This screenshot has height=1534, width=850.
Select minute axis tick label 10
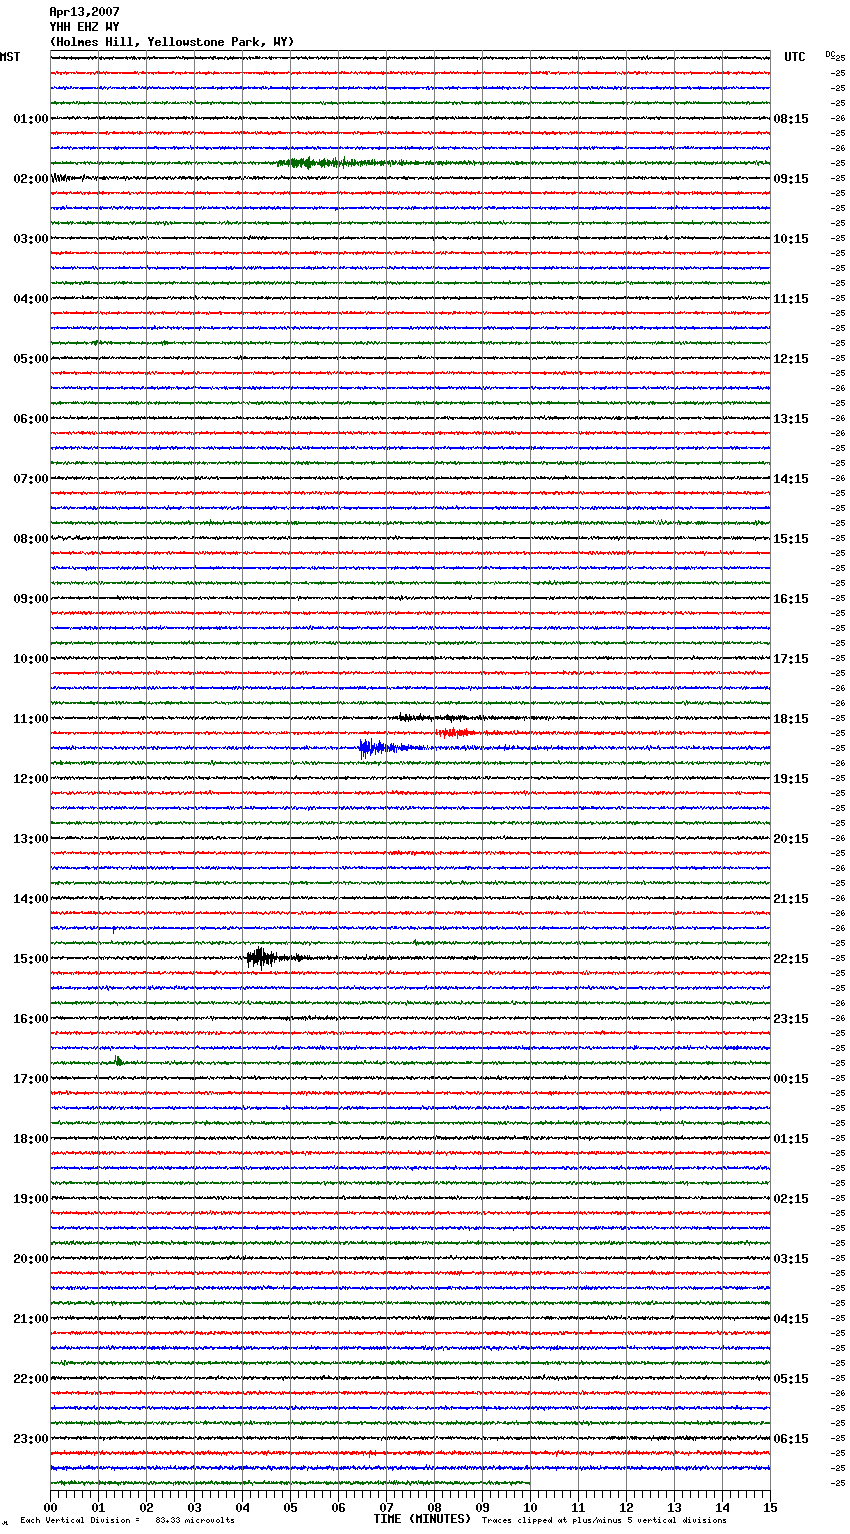click(x=530, y=1507)
